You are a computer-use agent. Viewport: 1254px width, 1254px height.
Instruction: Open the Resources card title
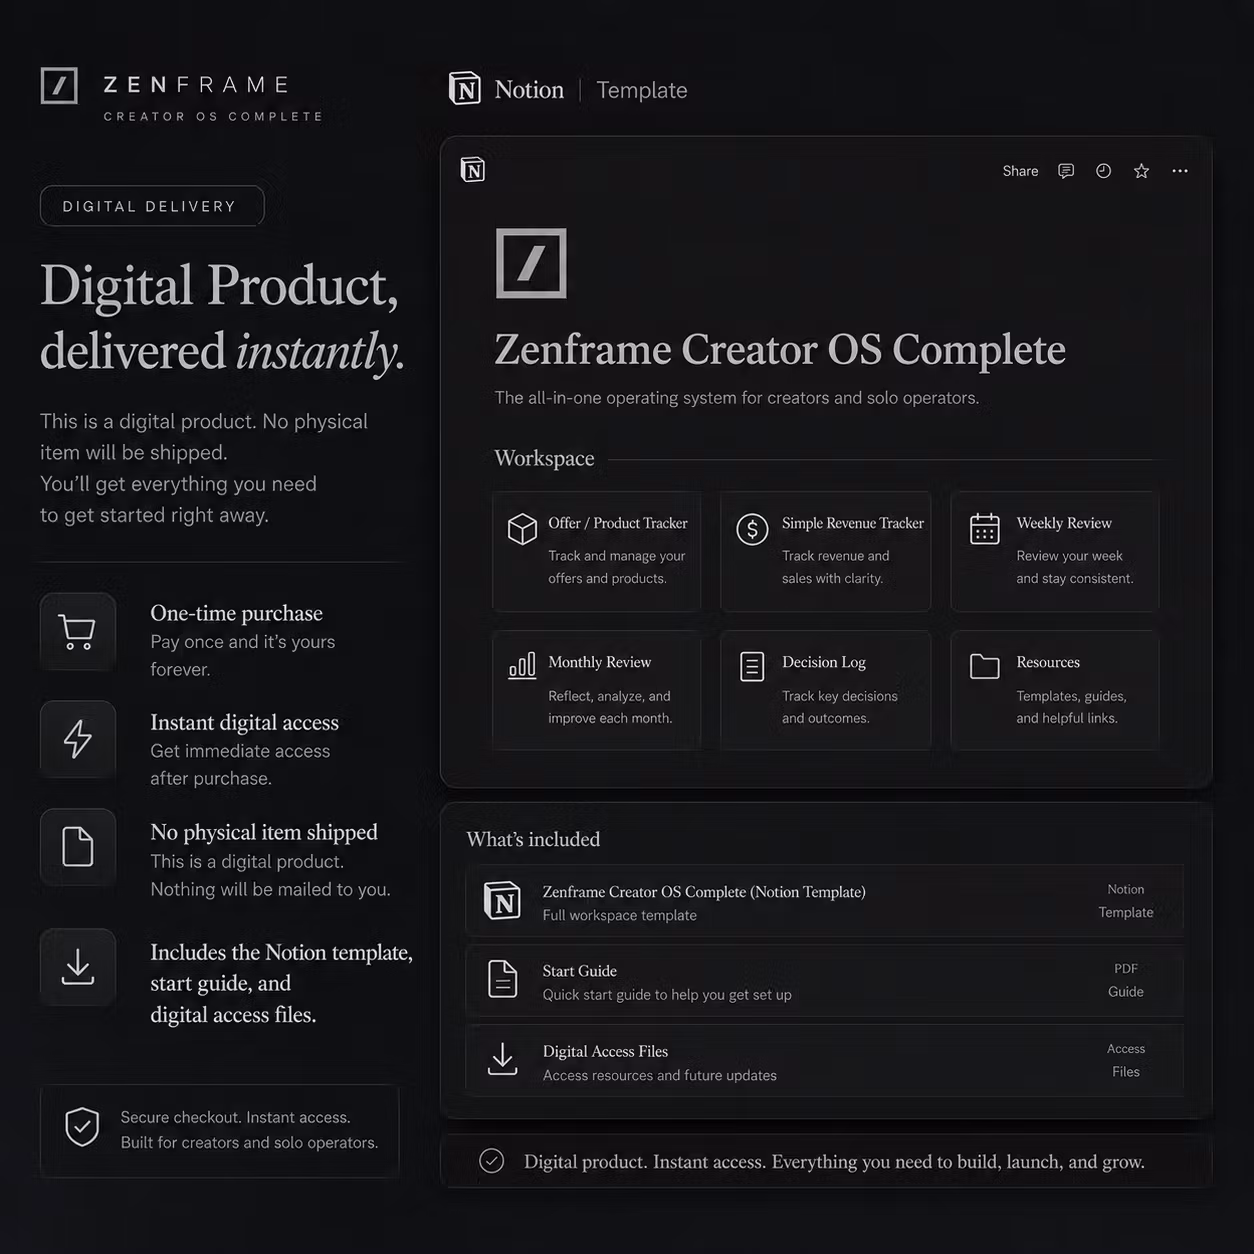click(1048, 662)
